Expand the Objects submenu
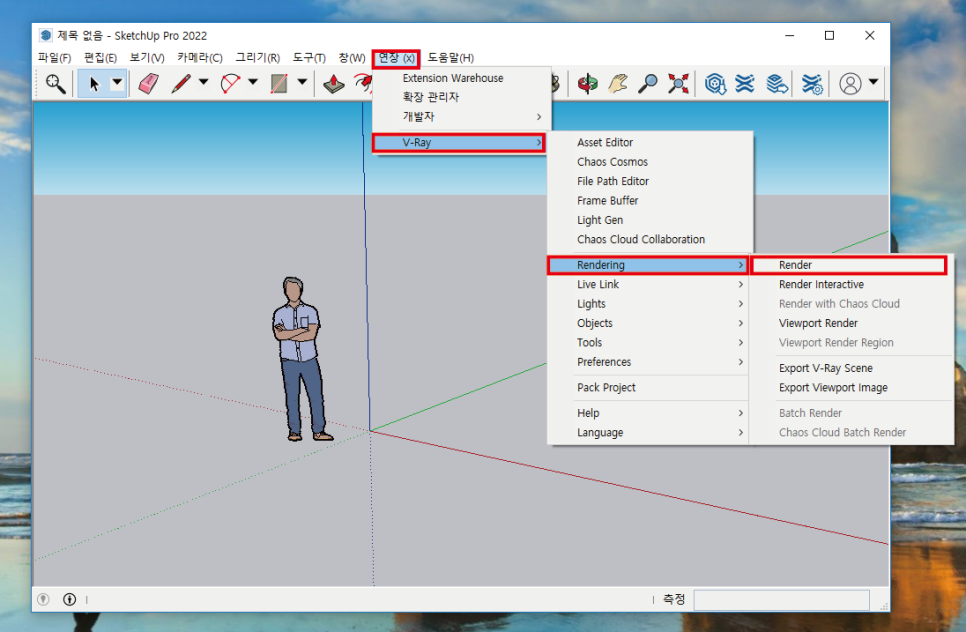Viewport: 966px width, 632px height. [x=649, y=323]
